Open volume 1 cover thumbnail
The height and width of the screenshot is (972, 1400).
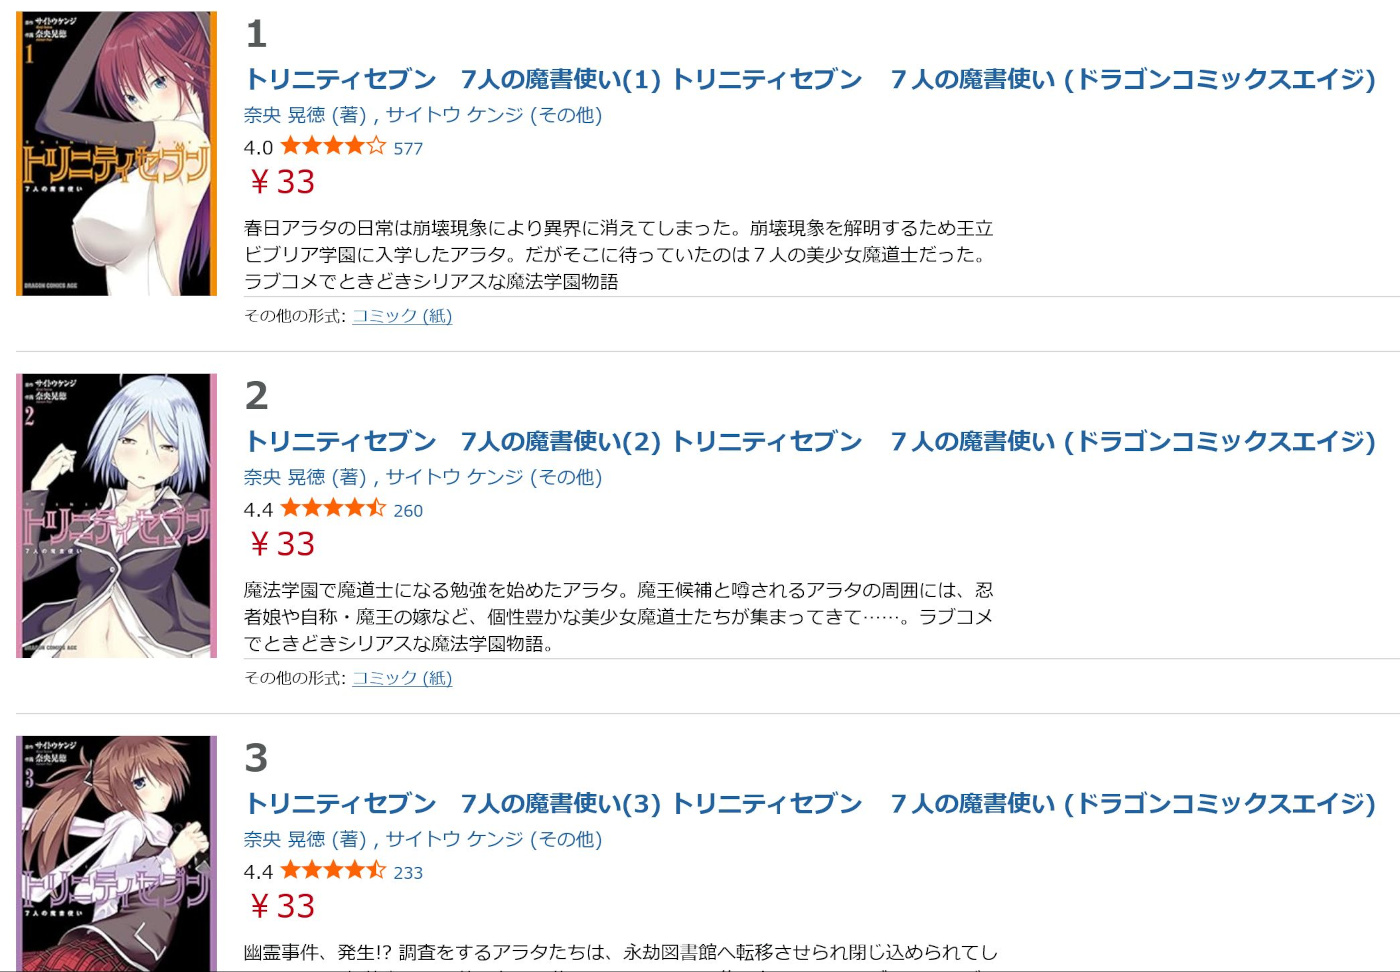click(116, 154)
